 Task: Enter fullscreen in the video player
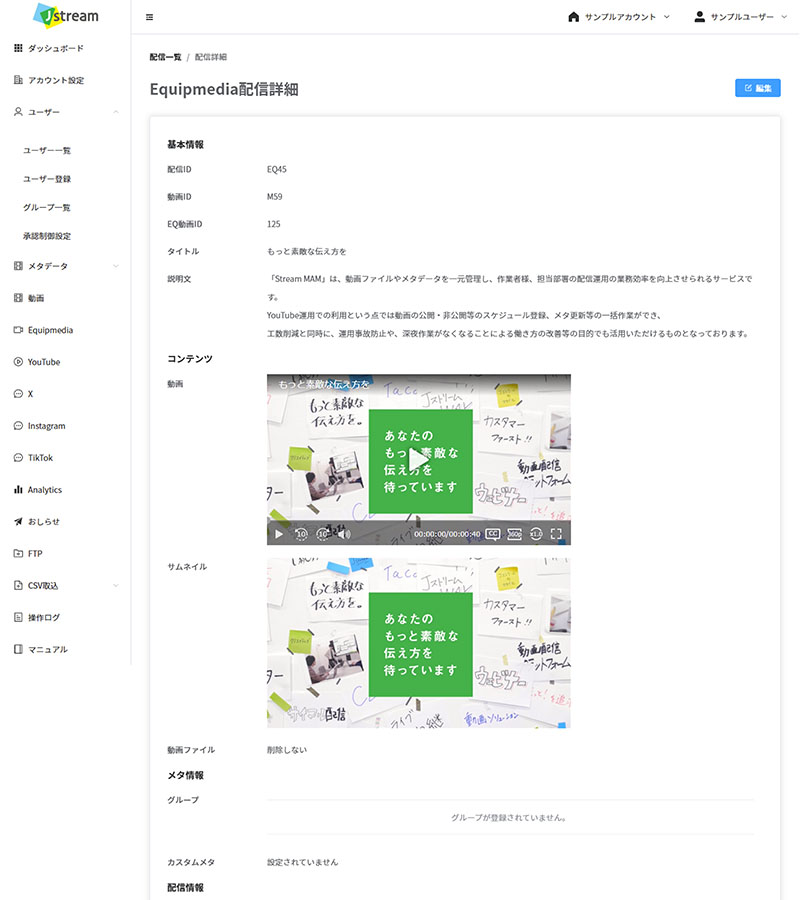tap(556, 534)
